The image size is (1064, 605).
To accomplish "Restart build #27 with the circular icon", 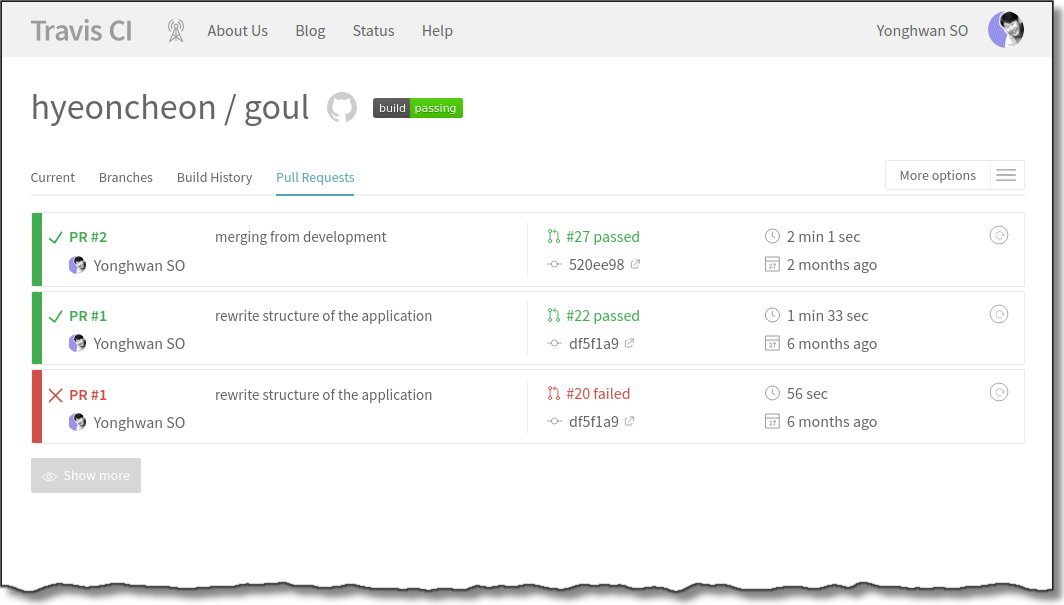I will 998,236.
